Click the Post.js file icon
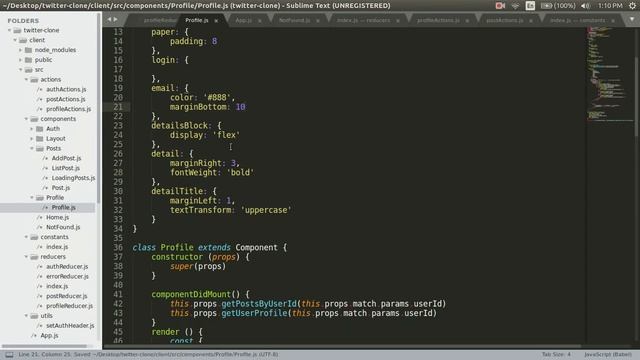 click(45, 188)
